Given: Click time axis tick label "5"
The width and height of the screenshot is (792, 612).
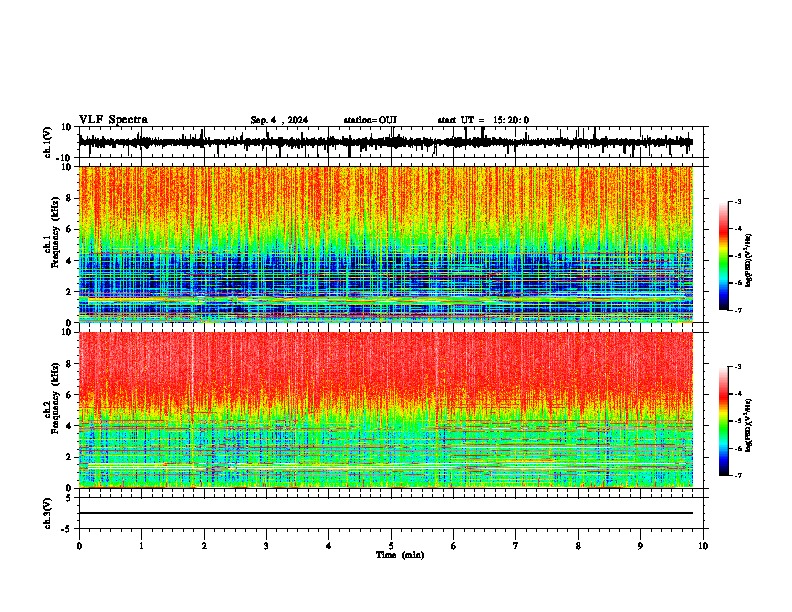Looking at the screenshot, I should [391, 546].
